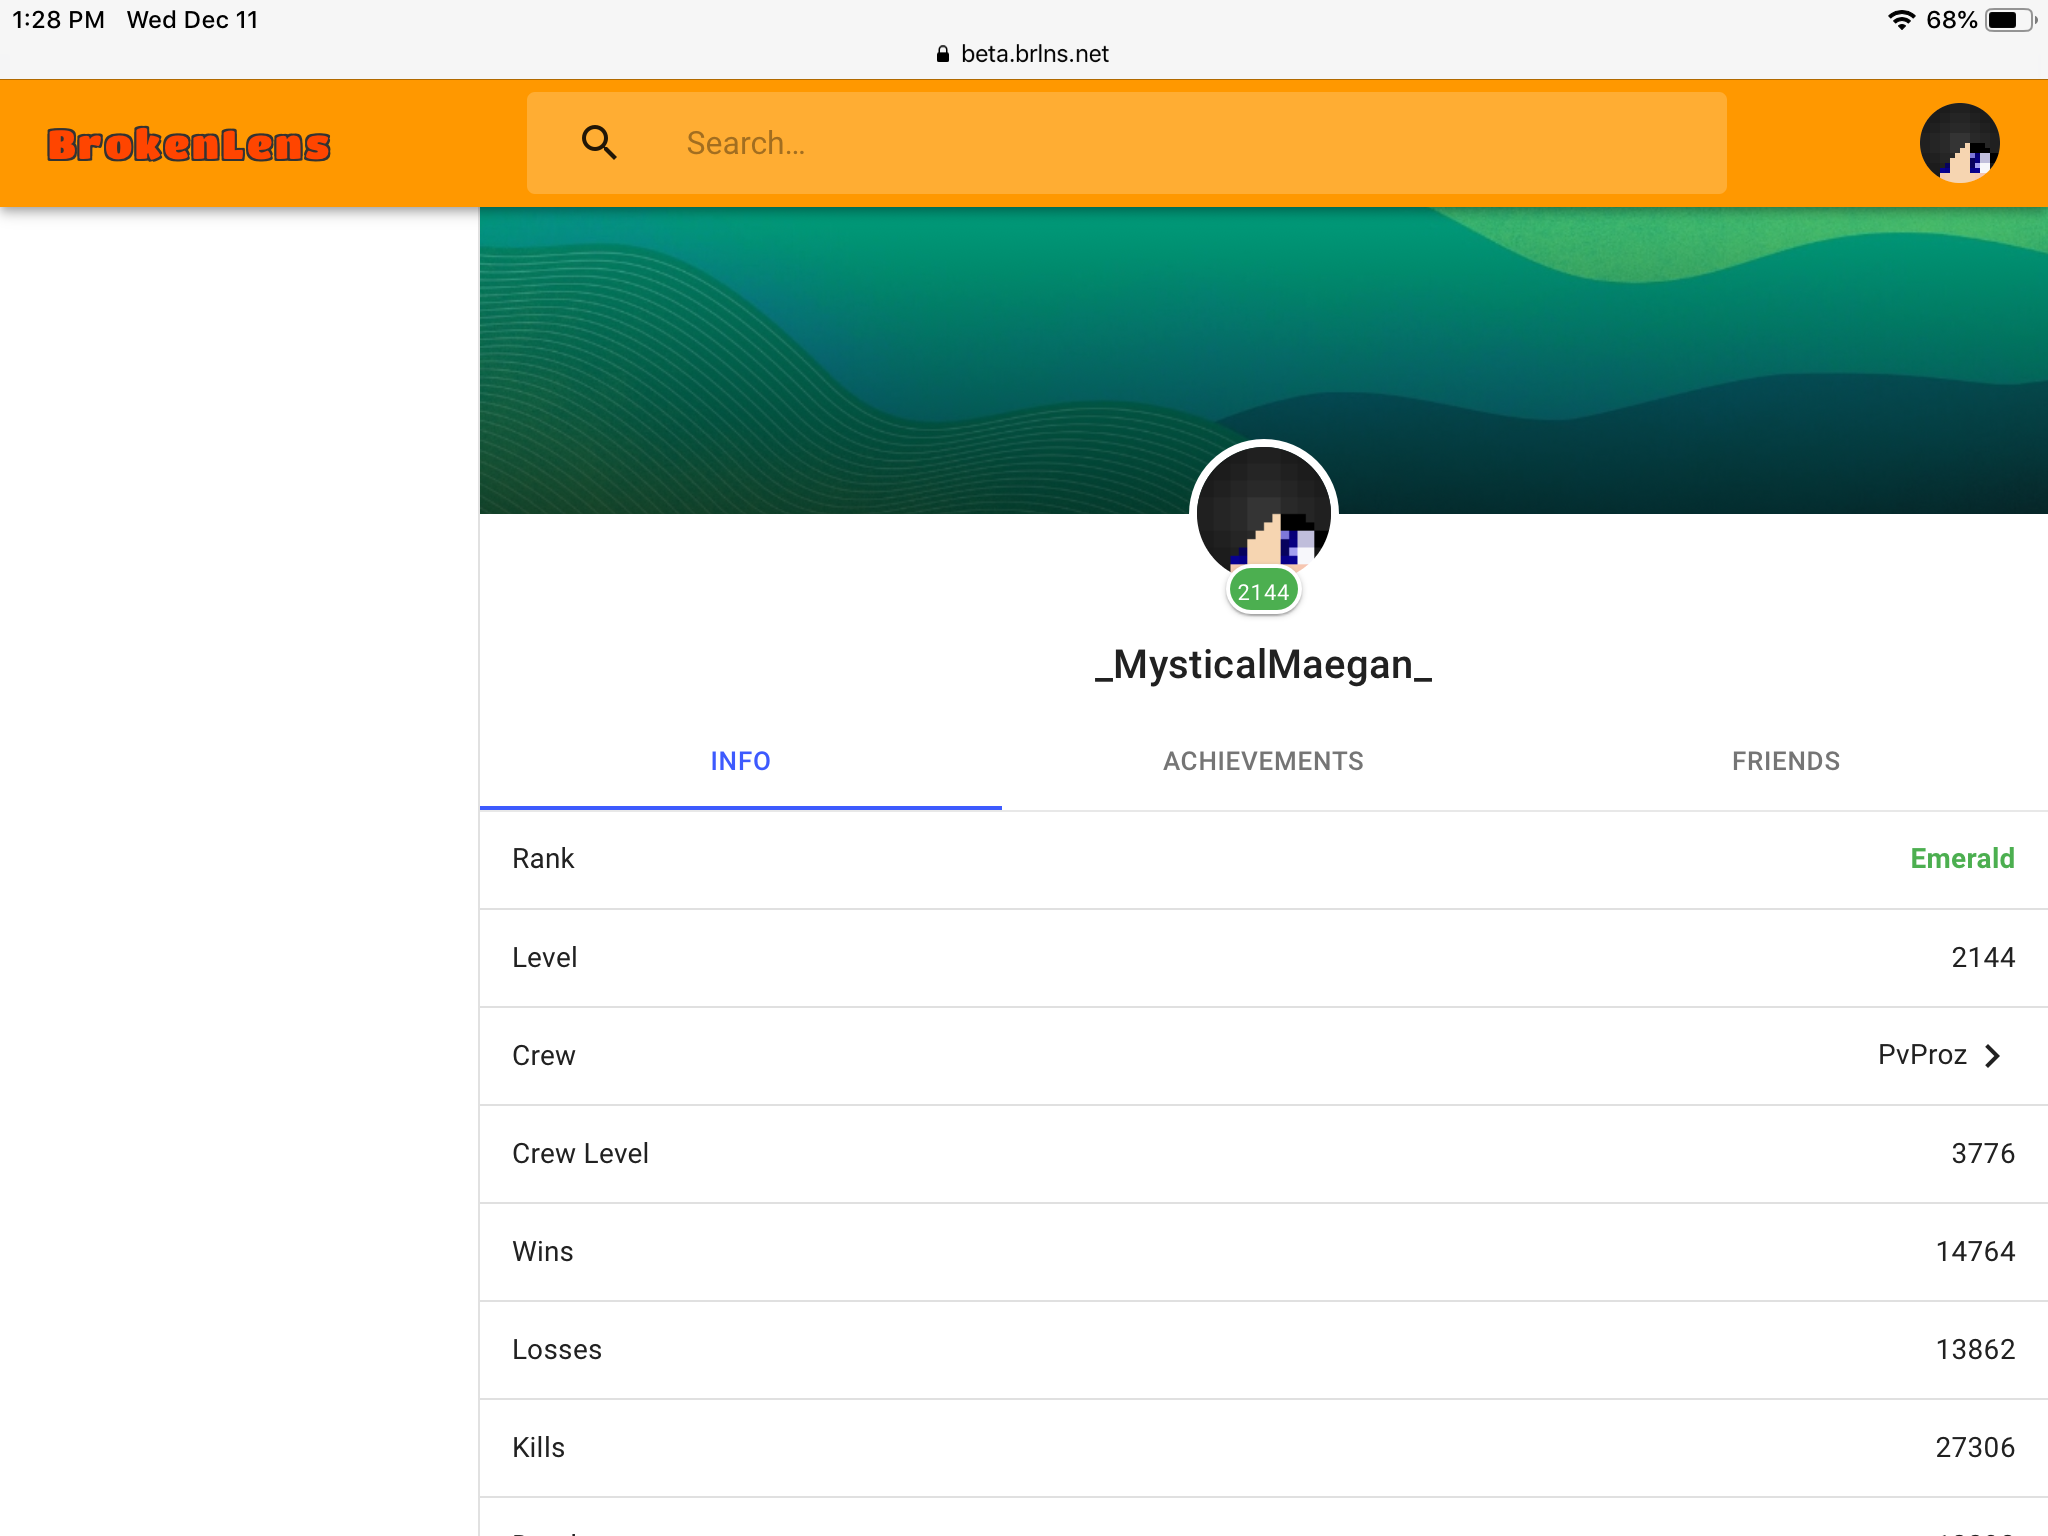Tap the battery indicator icon
This screenshot has width=2048, height=1536.
(x=2010, y=20)
